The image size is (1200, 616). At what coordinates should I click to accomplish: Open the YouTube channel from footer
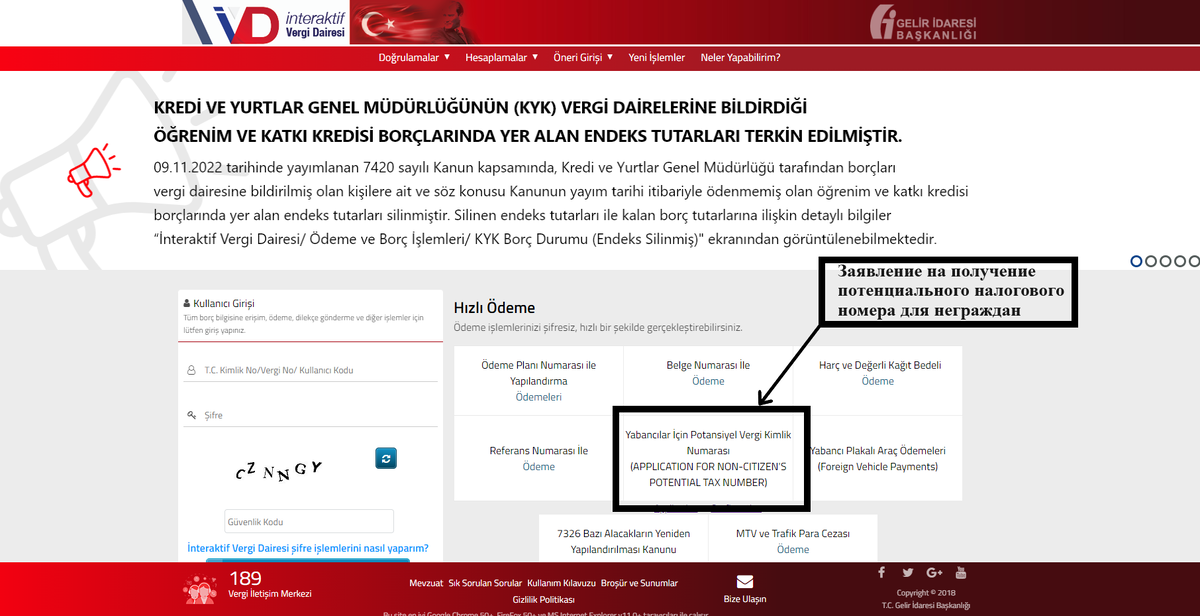coord(961,572)
